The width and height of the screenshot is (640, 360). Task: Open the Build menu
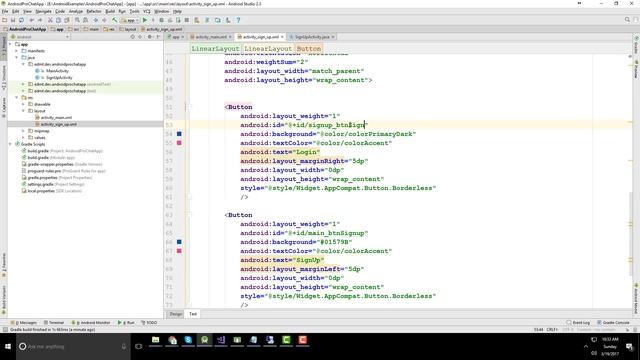[x=110, y=11]
